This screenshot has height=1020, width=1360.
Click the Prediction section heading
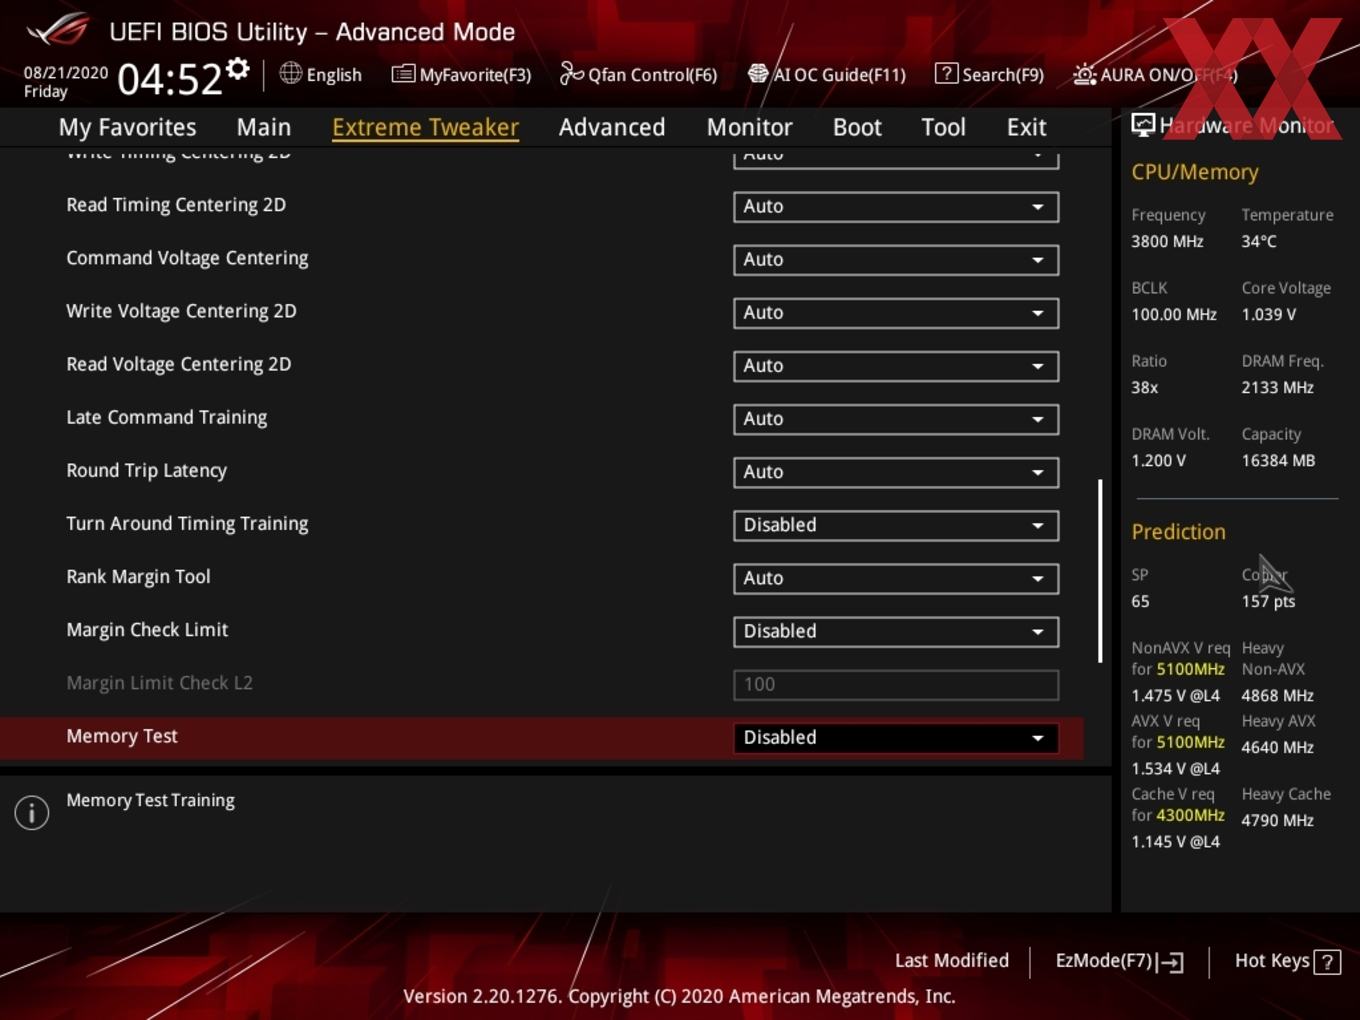[x=1178, y=532]
